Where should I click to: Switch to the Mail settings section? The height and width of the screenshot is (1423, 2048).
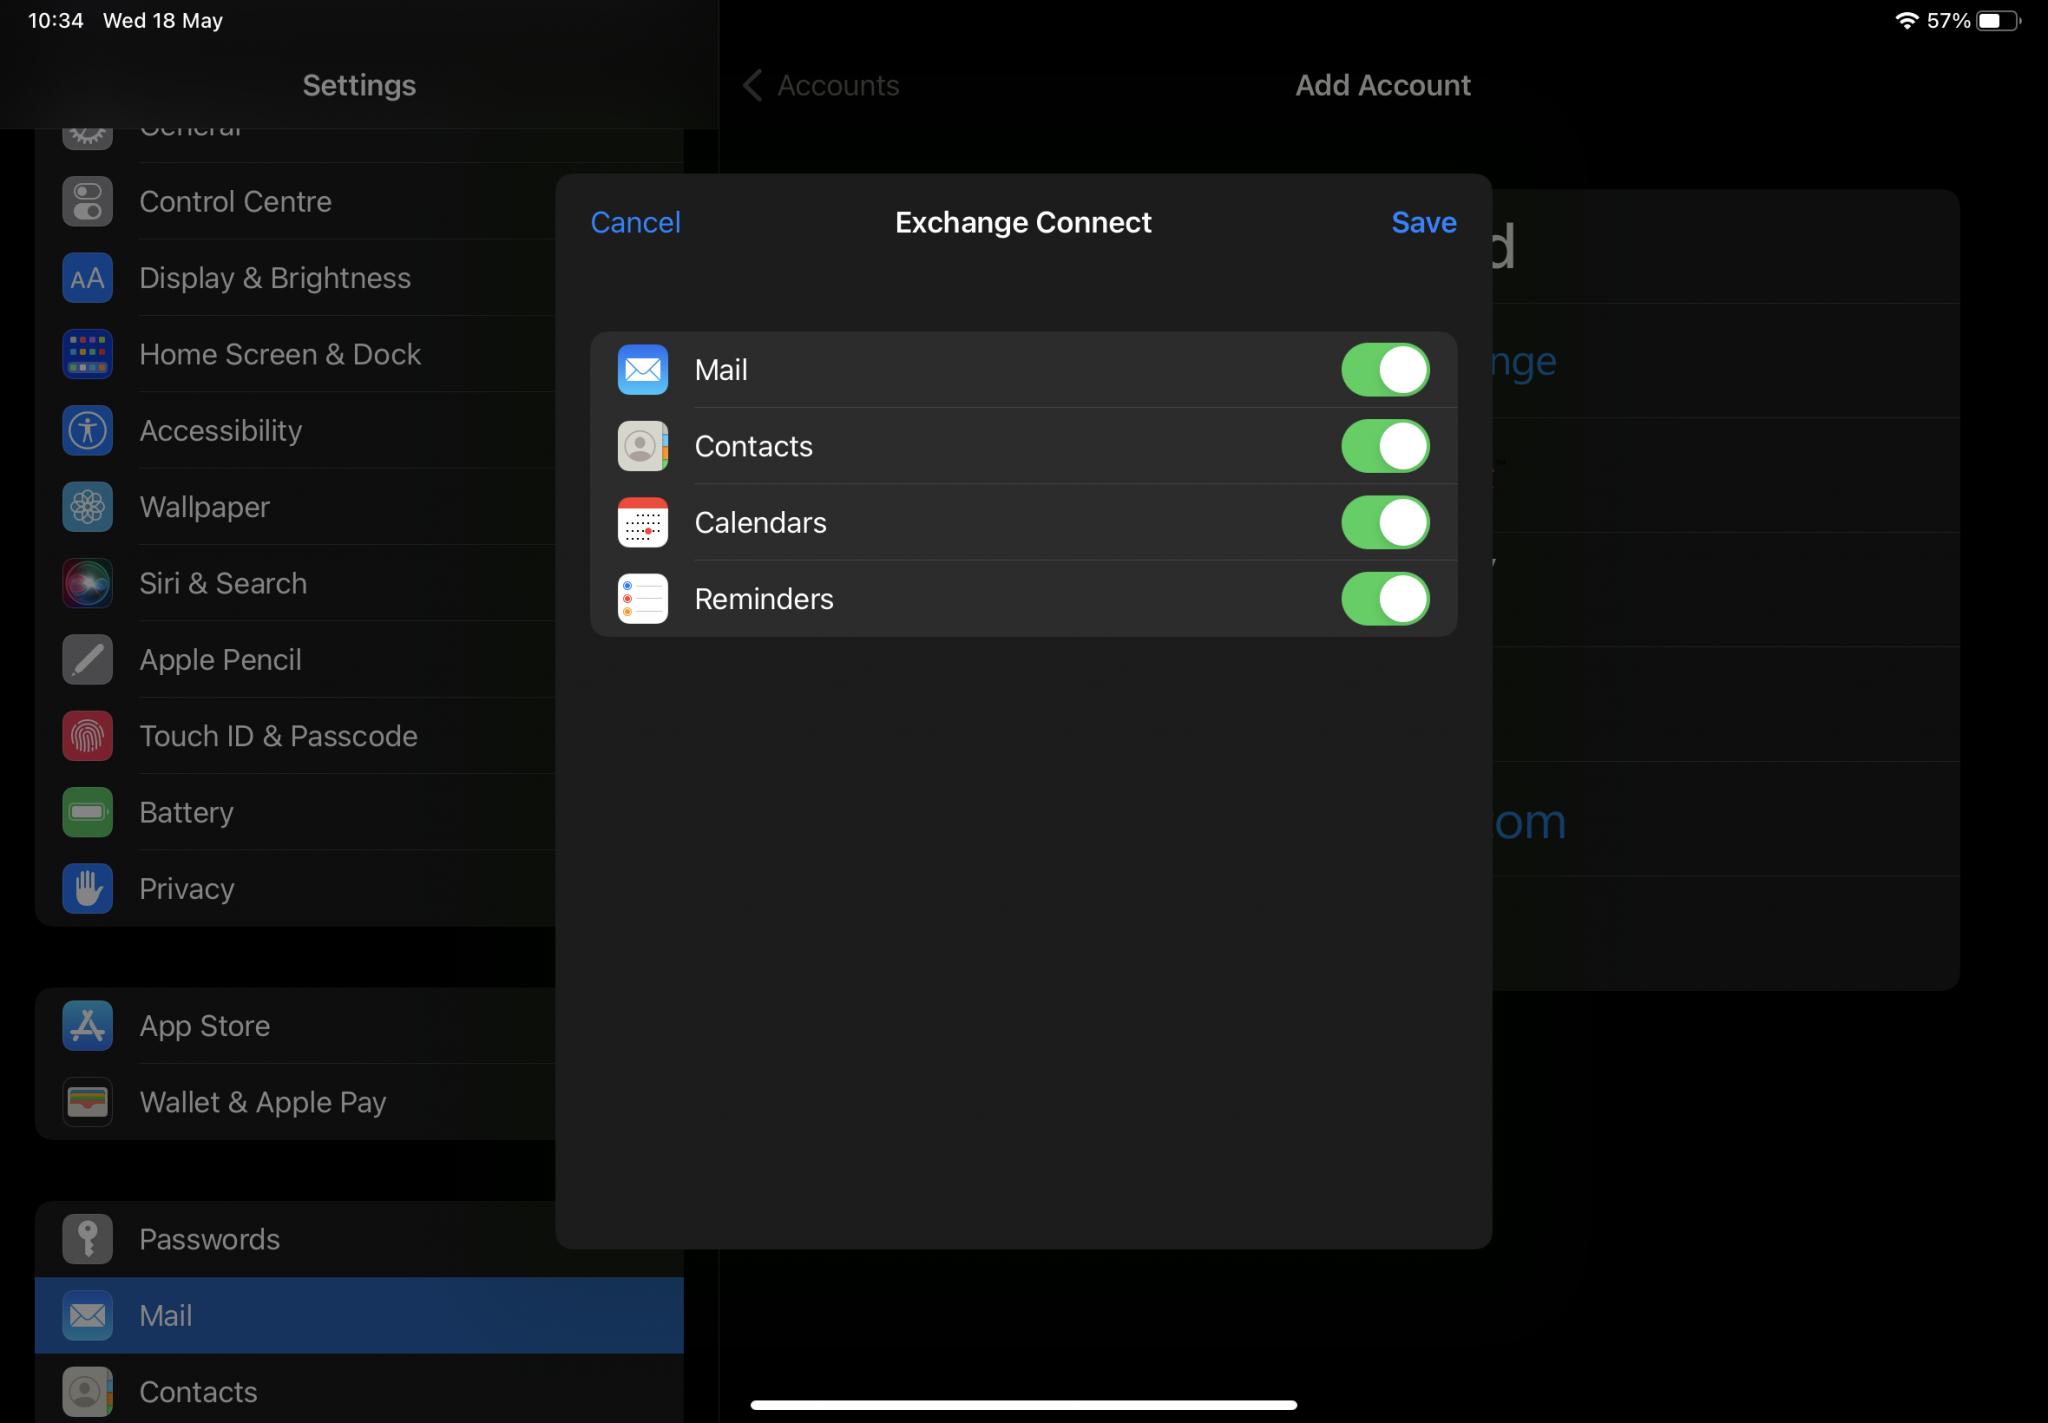click(x=166, y=1315)
